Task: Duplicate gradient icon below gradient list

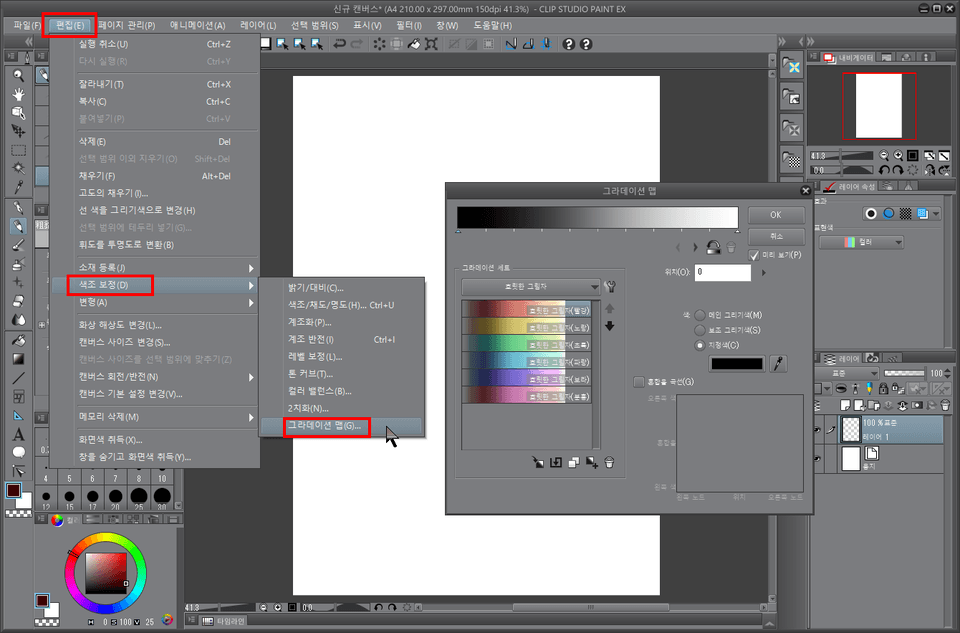Action: coord(574,463)
